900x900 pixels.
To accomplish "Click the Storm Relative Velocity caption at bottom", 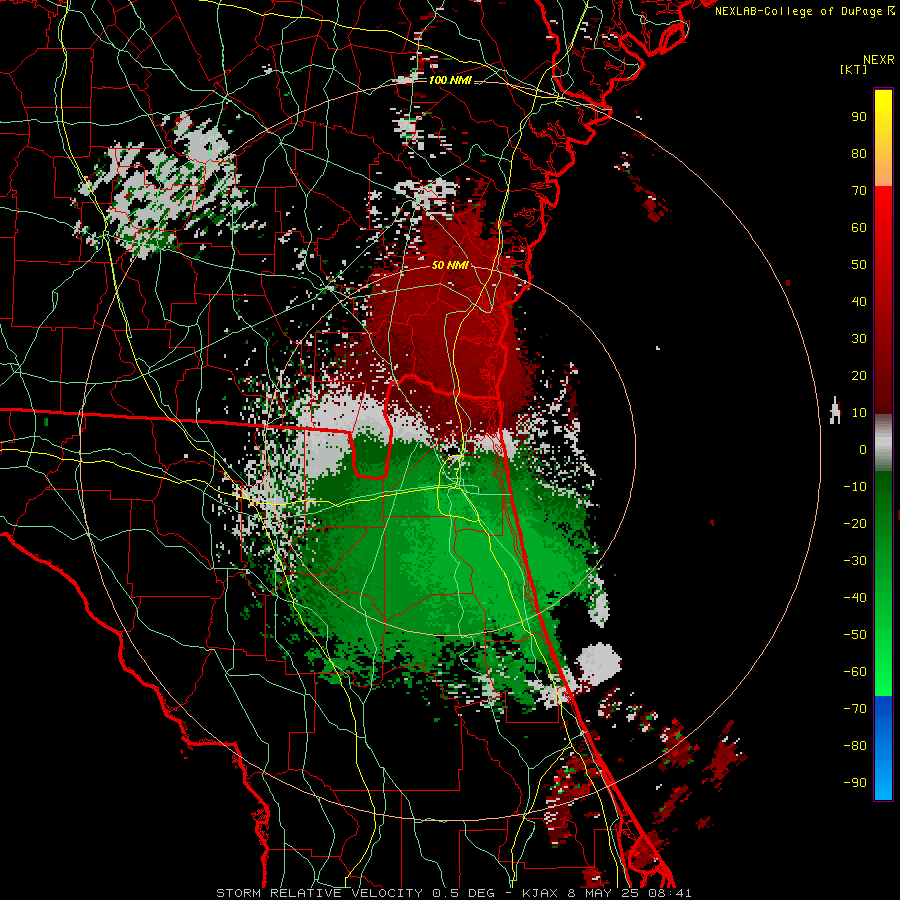I will 453,893.
